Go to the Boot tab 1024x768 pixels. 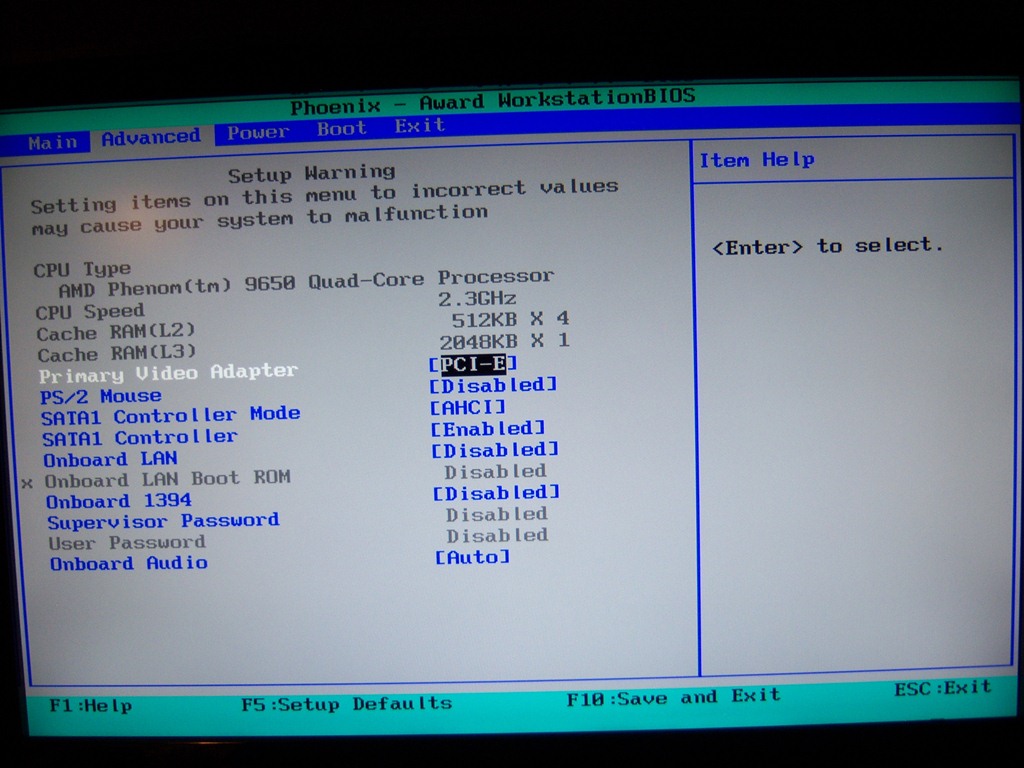click(x=342, y=128)
